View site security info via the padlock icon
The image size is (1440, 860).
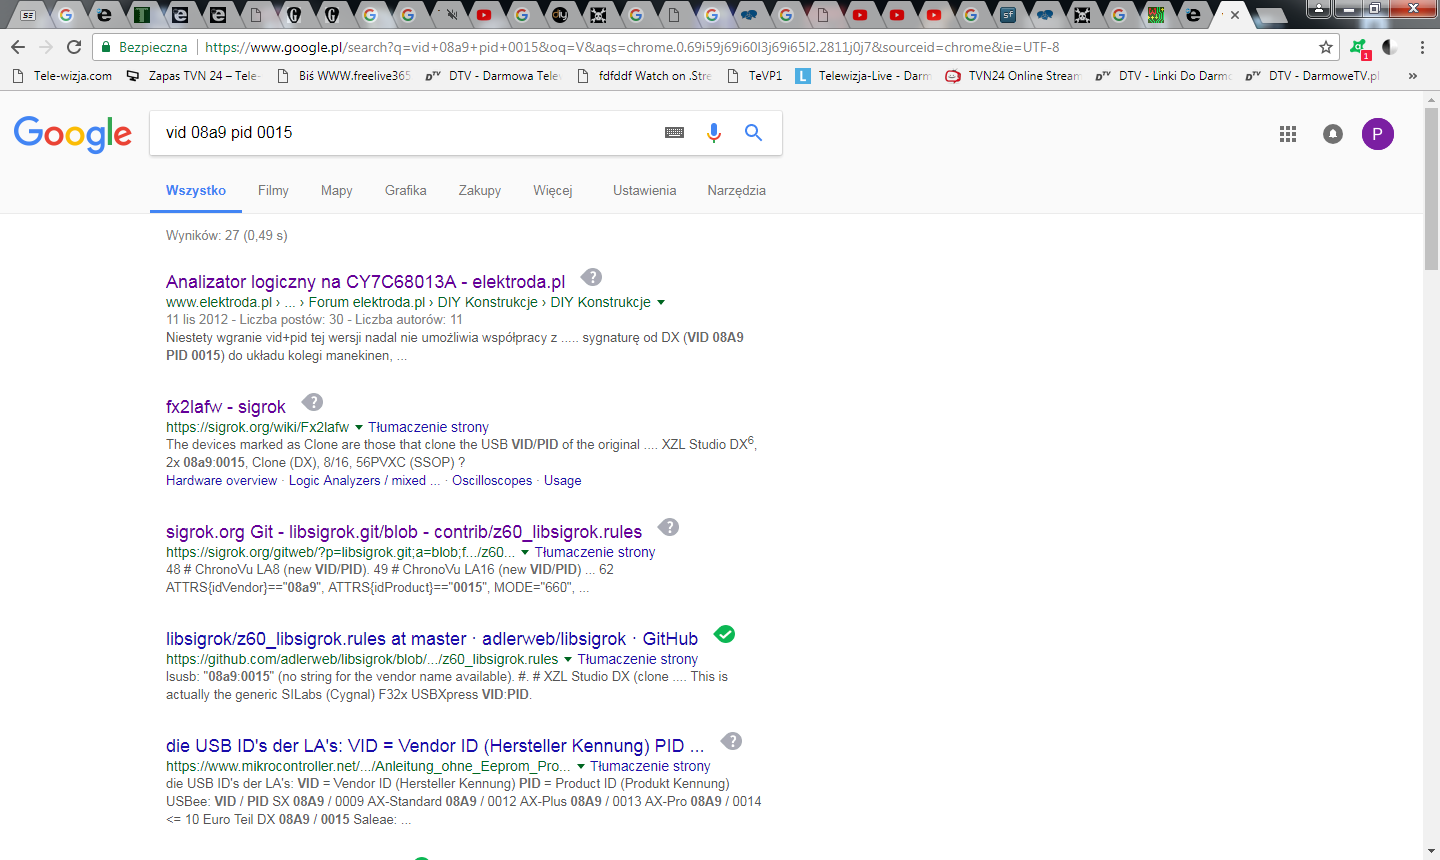coord(106,47)
